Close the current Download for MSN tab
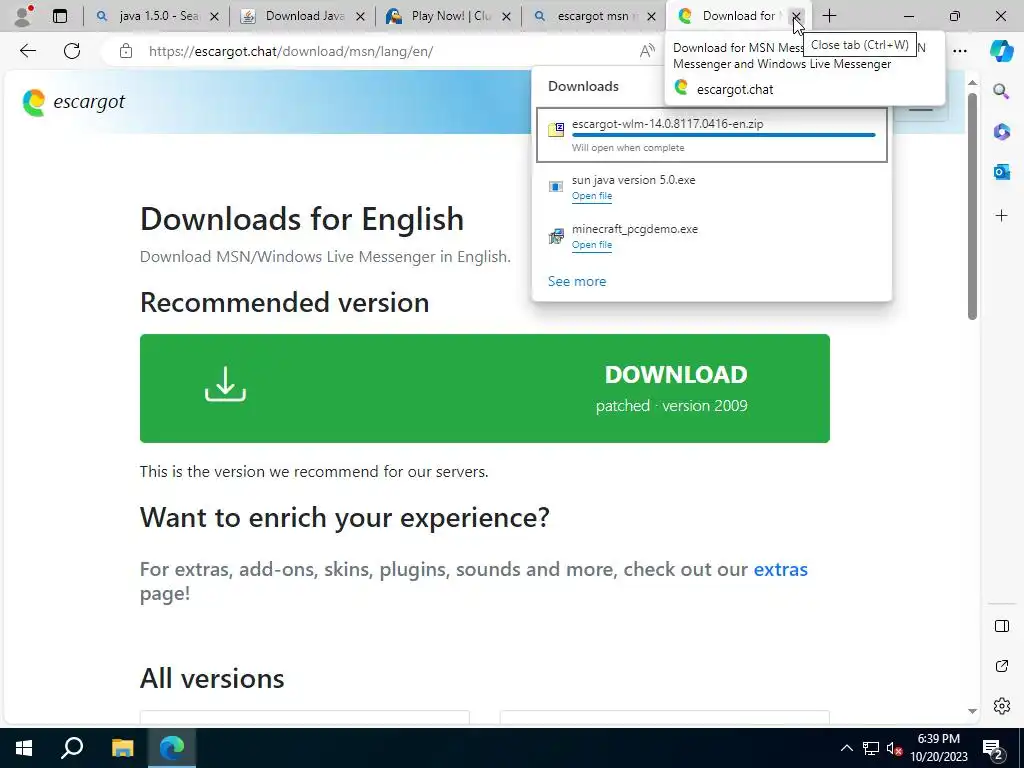Image resolution: width=1024 pixels, height=768 pixels. click(x=796, y=16)
